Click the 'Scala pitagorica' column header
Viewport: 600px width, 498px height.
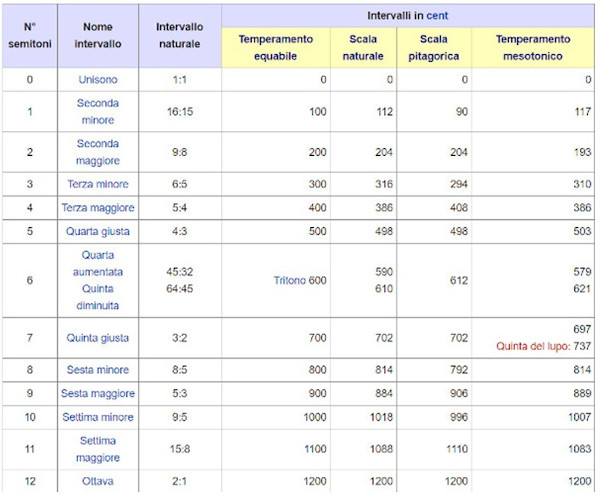[433, 47]
